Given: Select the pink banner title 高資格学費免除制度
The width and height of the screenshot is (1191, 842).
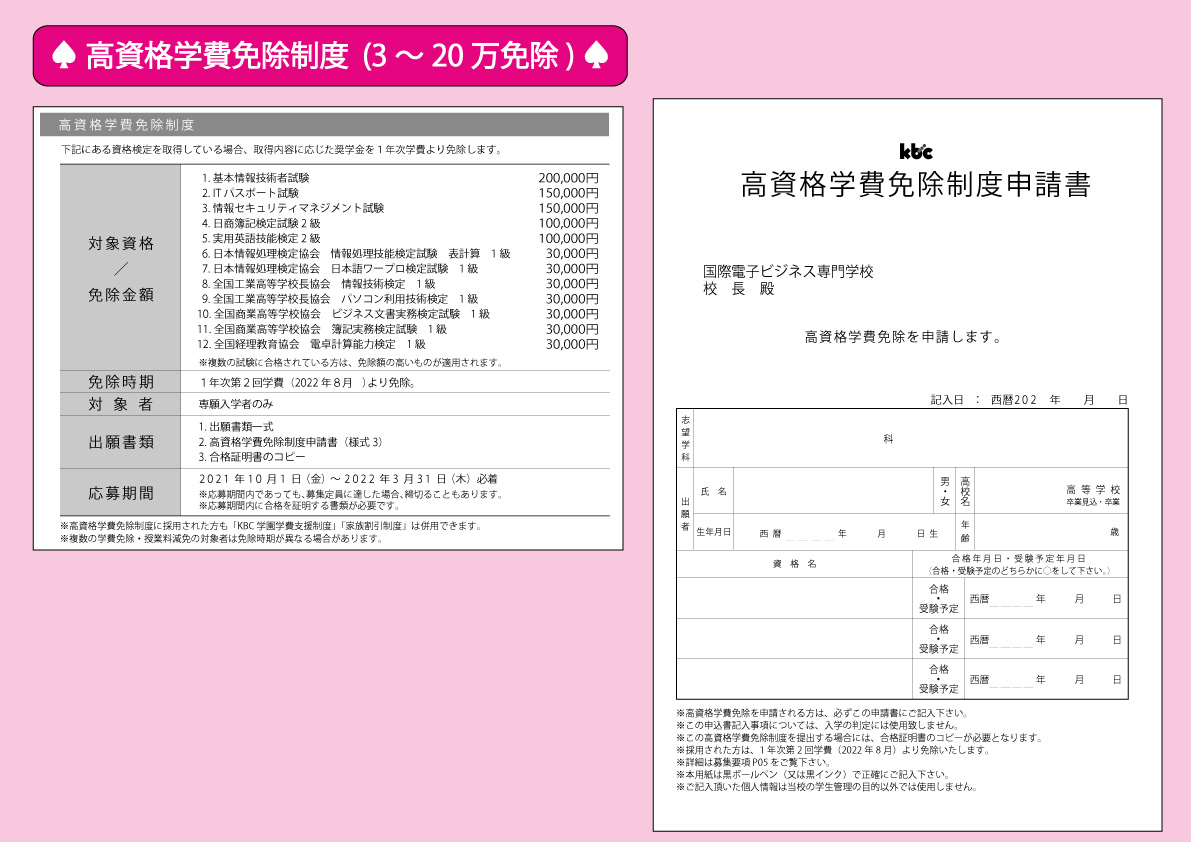Looking at the screenshot, I should [x=217, y=55].
